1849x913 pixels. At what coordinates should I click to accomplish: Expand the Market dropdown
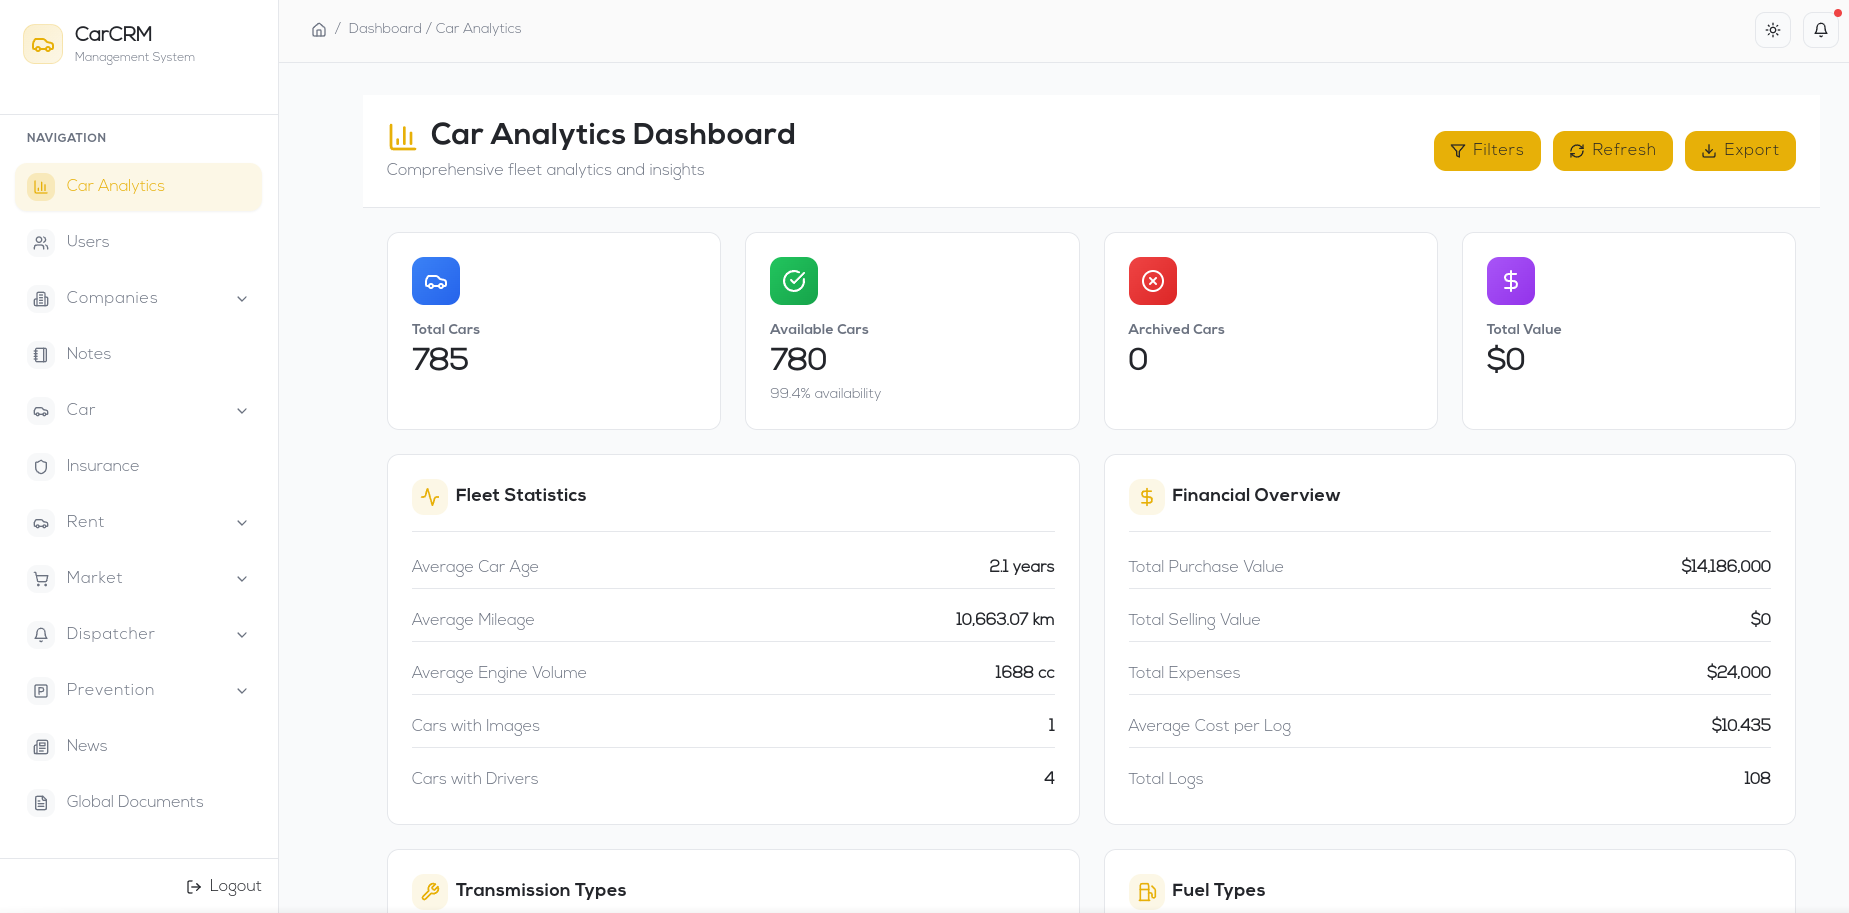click(x=242, y=579)
